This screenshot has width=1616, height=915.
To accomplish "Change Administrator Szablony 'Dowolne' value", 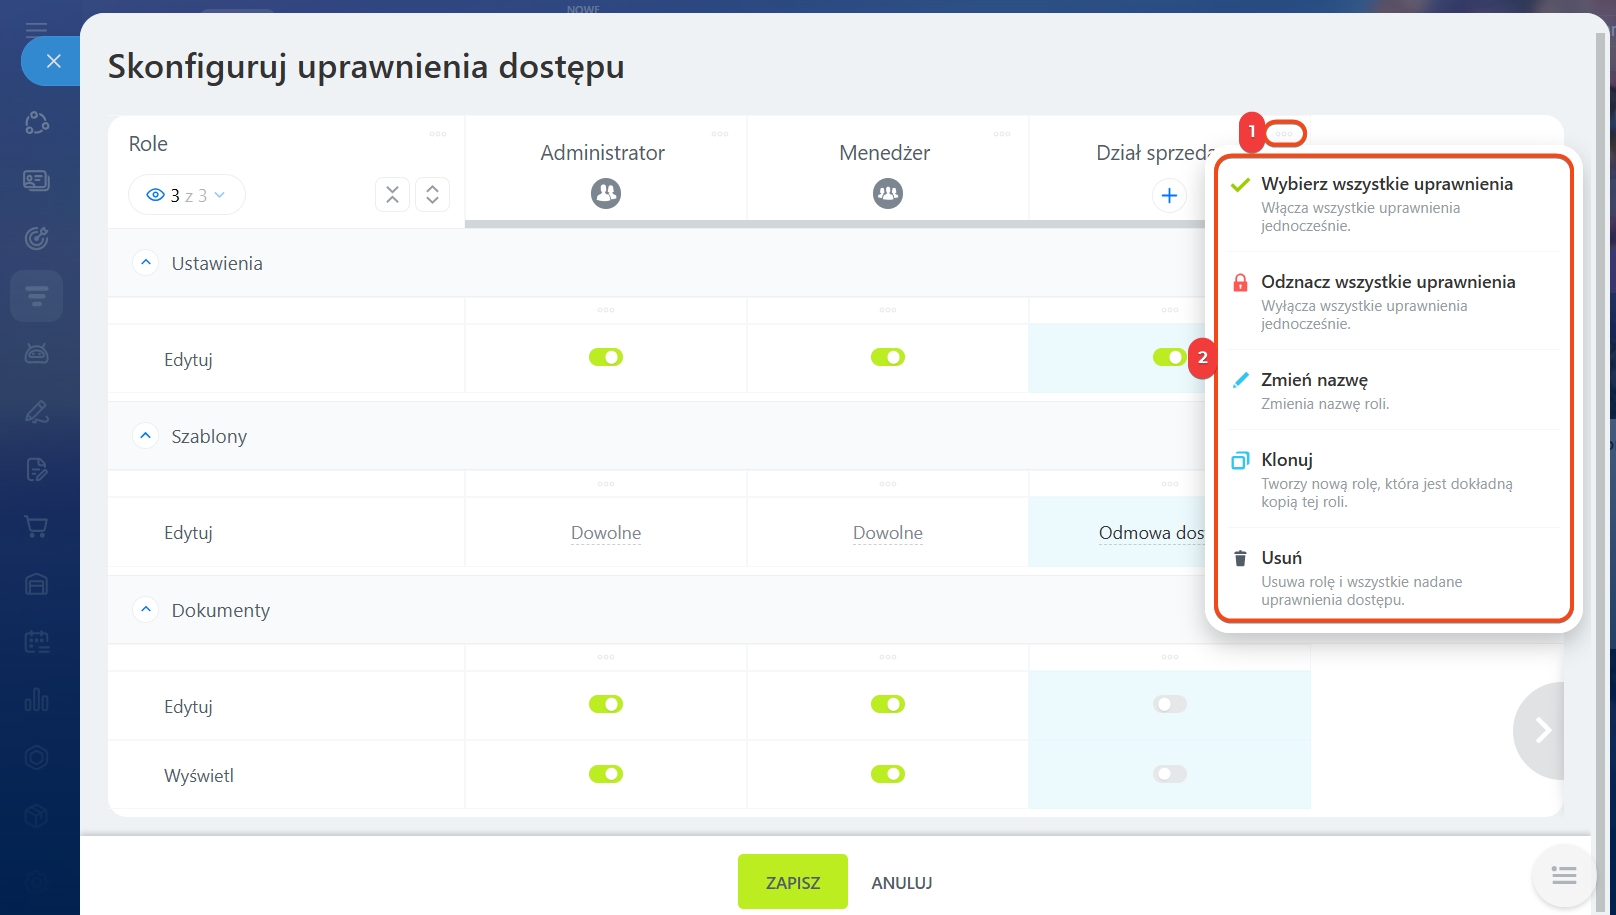I will [x=605, y=533].
